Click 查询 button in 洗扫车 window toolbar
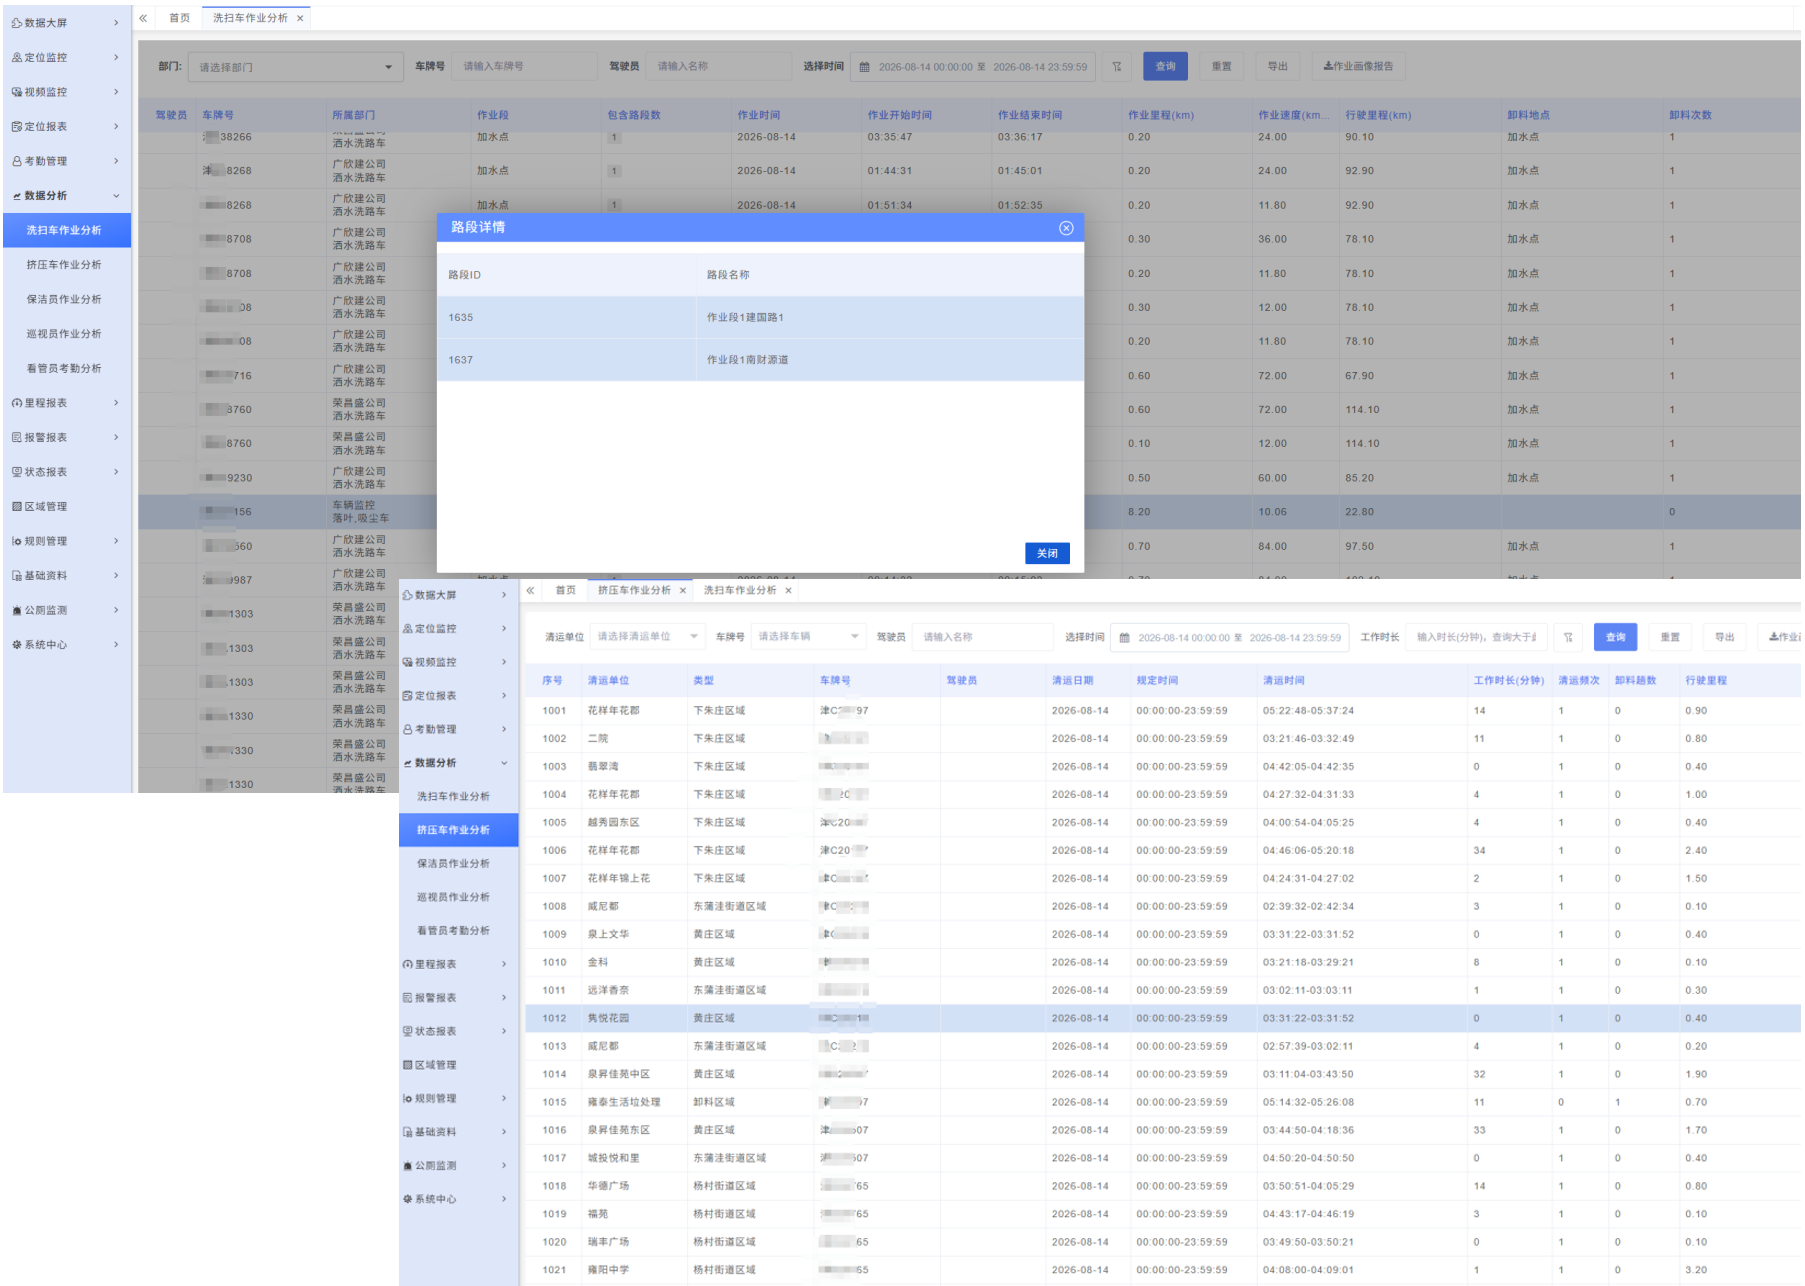 1165,67
